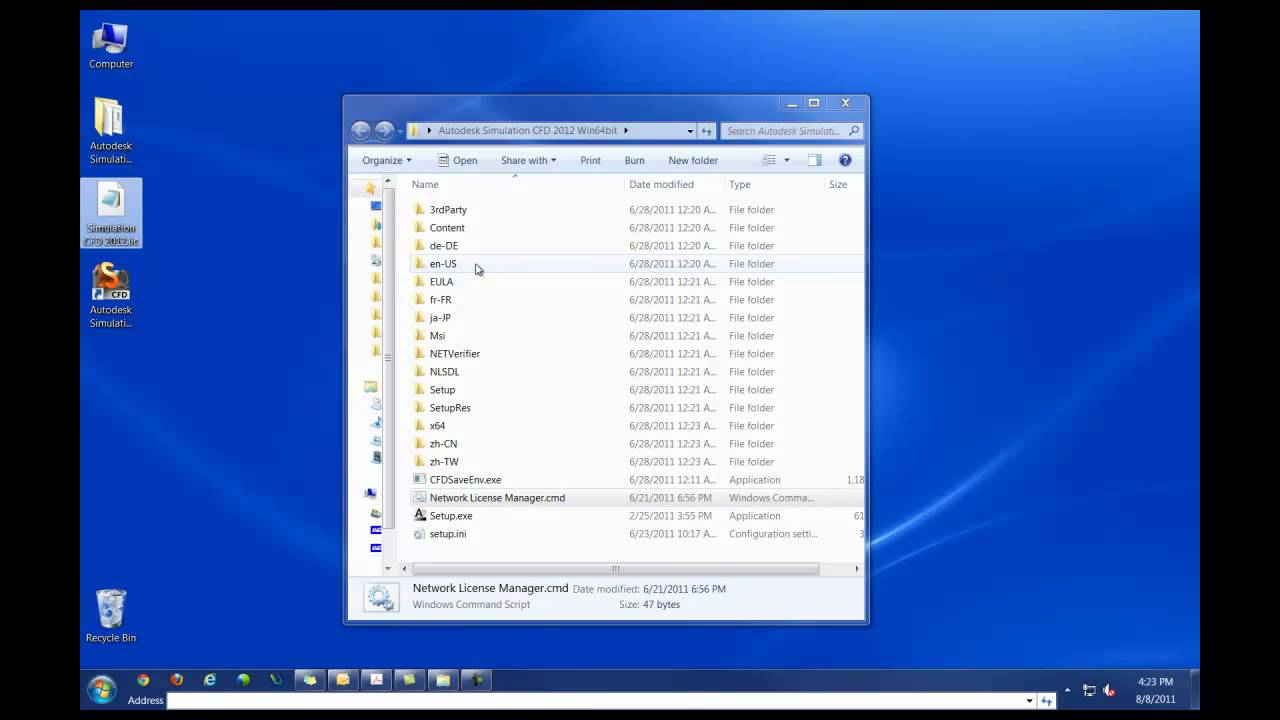The image size is (1280, 720).
Task: Click the Adobe PDF taskbar icon
Action: [377, 680]
